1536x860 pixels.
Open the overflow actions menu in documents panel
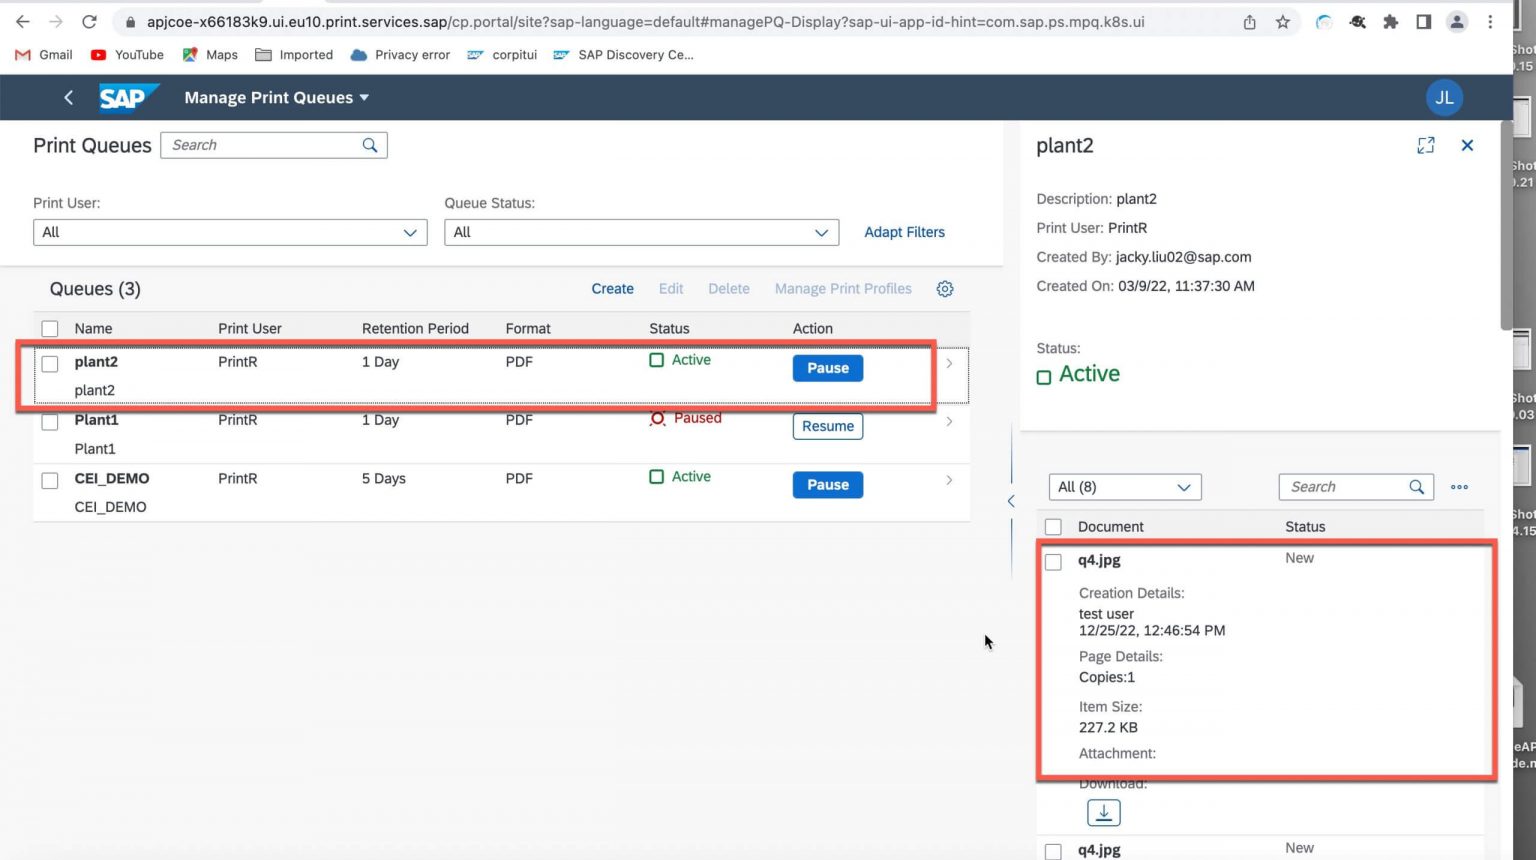(x=1458, y=487)
